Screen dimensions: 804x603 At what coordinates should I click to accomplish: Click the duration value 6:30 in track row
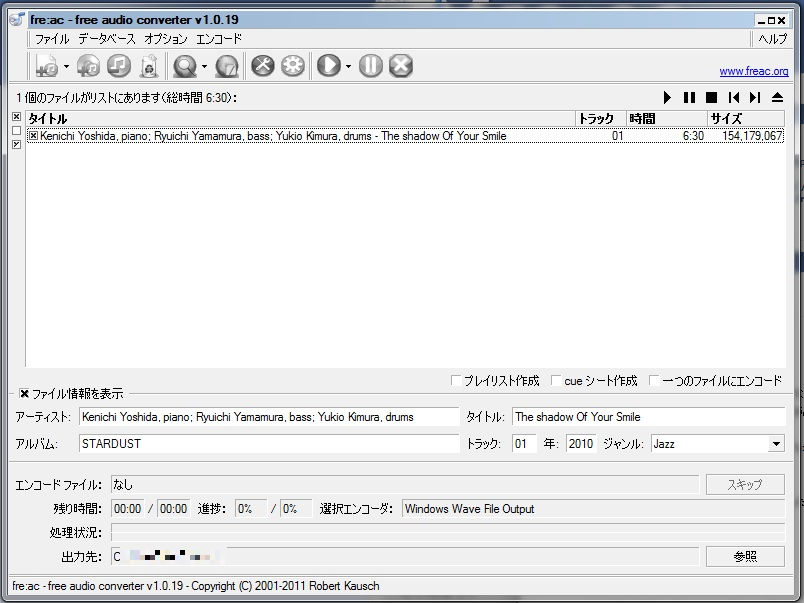693,136
